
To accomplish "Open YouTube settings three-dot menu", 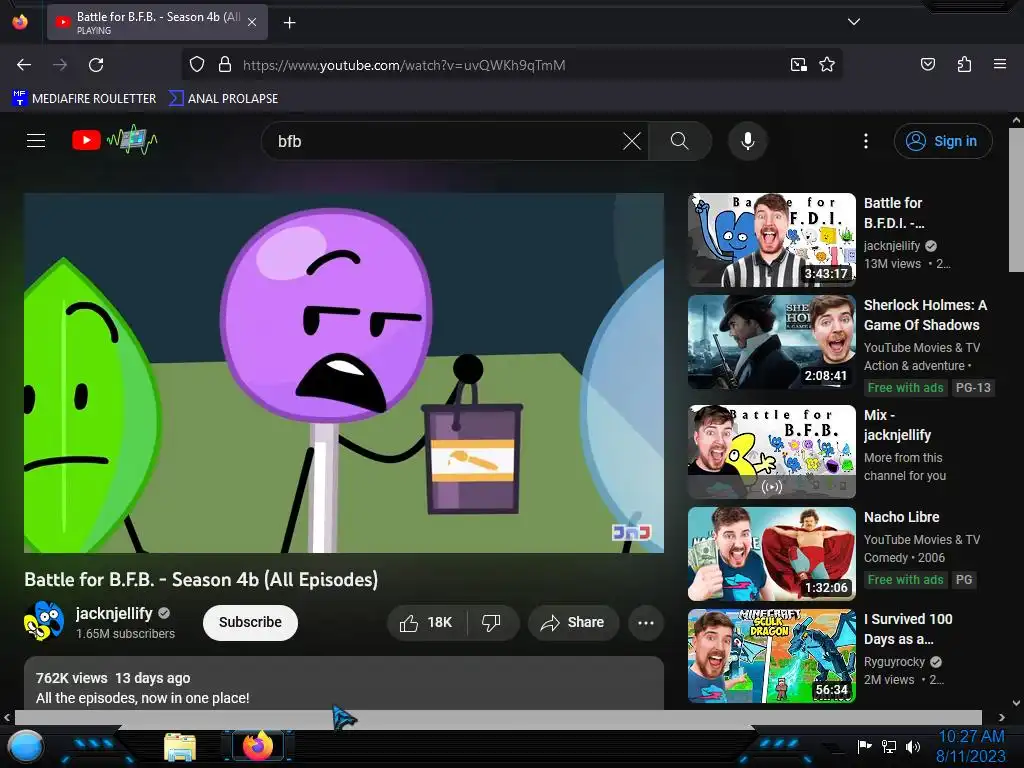I will [866, 141].
